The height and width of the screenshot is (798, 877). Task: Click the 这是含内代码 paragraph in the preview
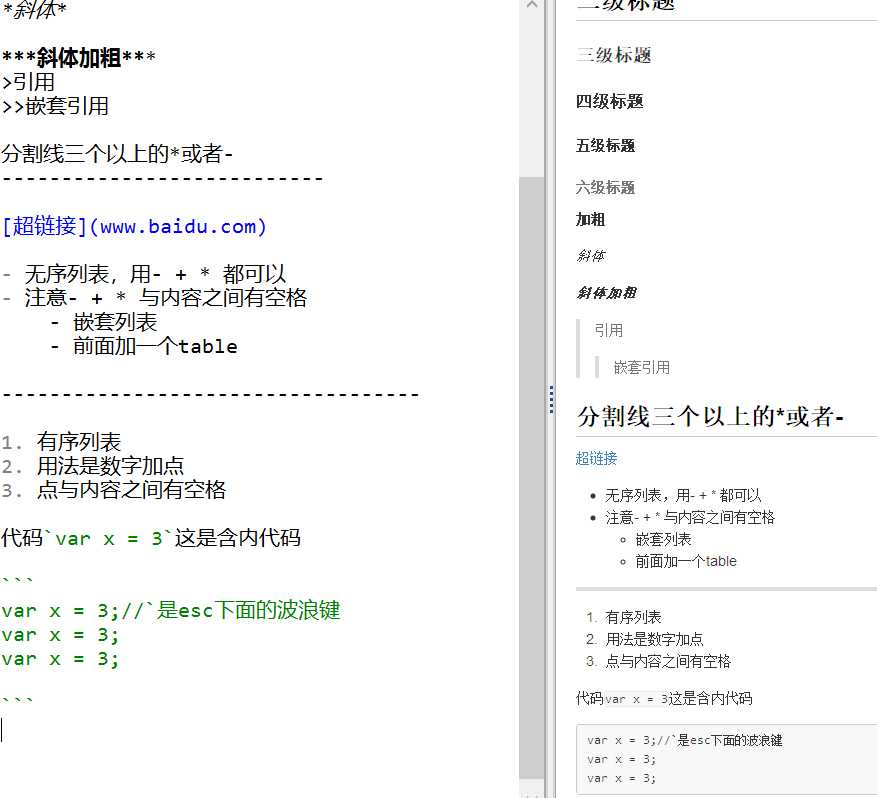664,698
